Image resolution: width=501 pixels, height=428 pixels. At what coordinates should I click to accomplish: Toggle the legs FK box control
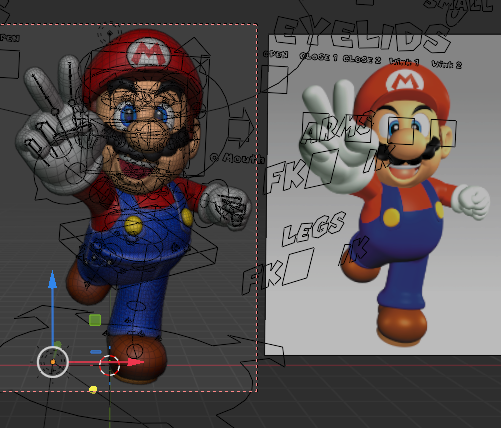[x=299, y=267]
